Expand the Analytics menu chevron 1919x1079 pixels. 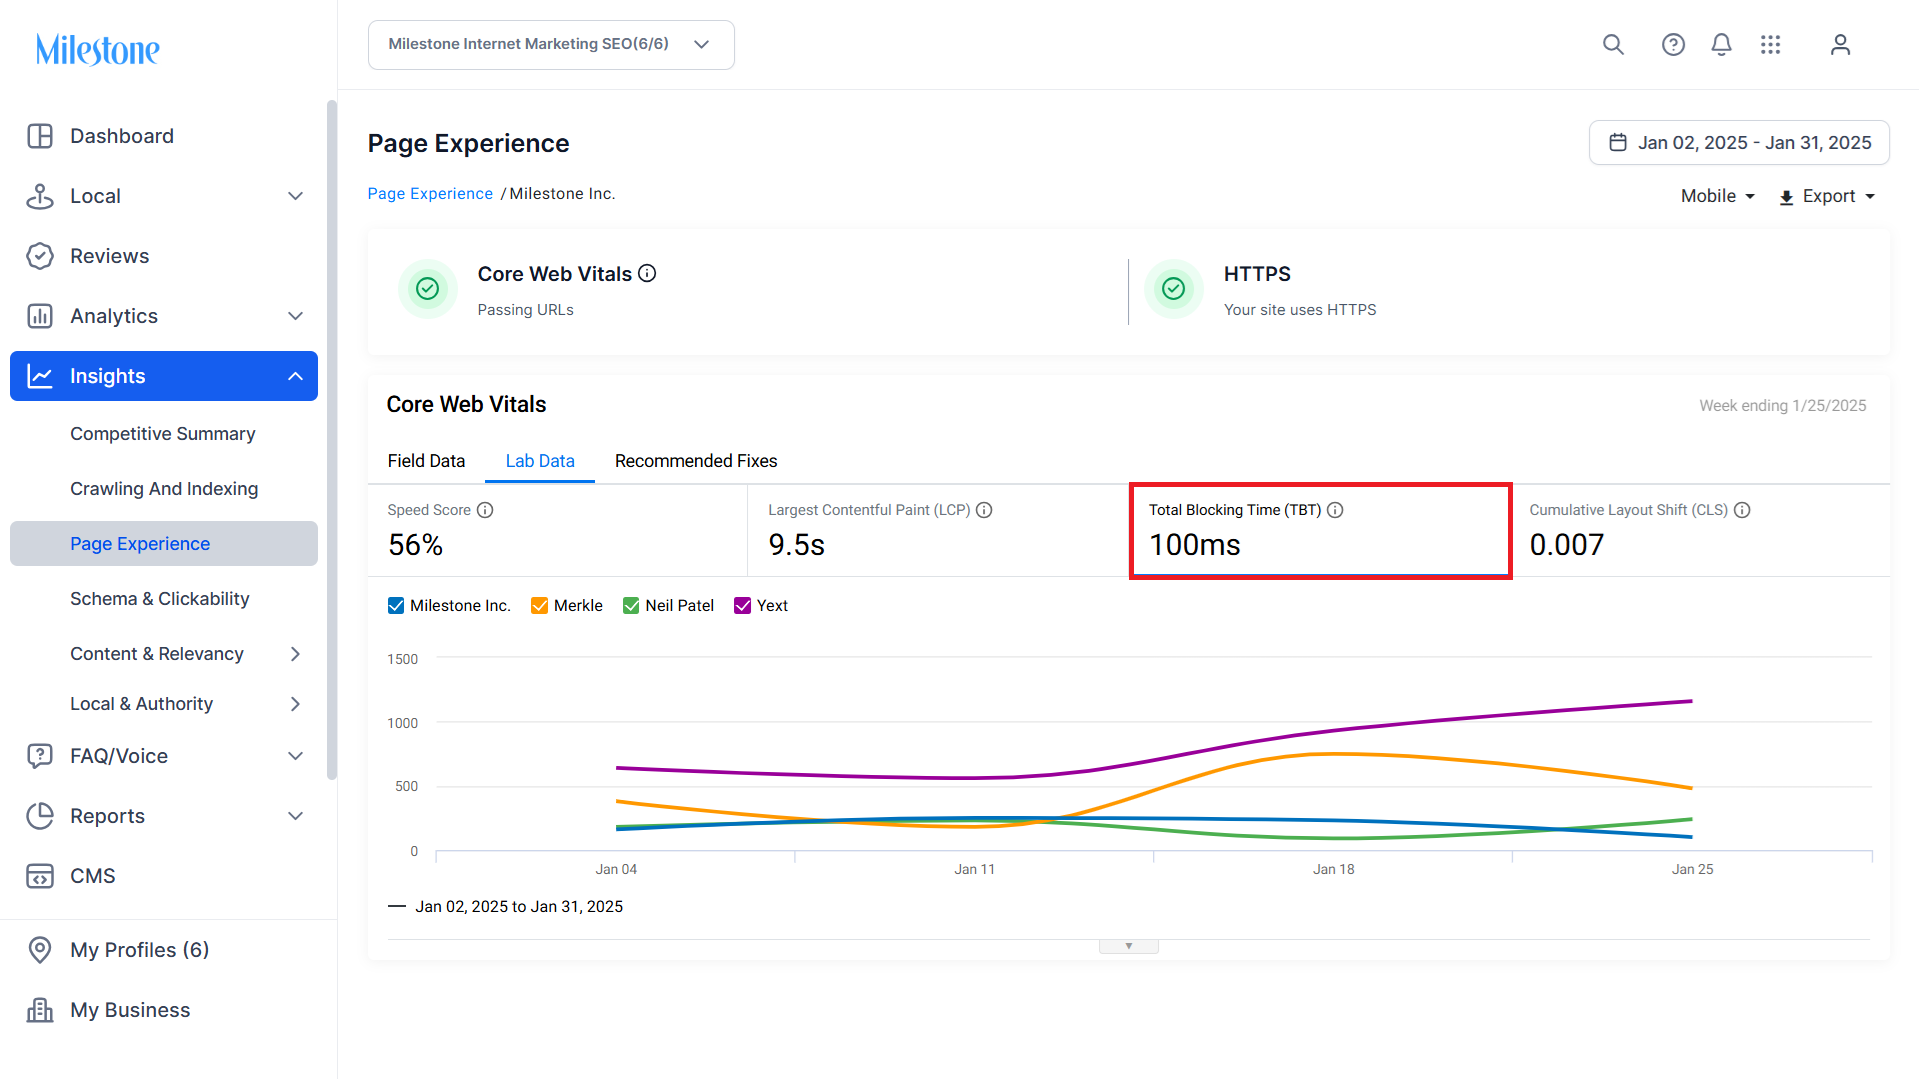click(295, 316)
